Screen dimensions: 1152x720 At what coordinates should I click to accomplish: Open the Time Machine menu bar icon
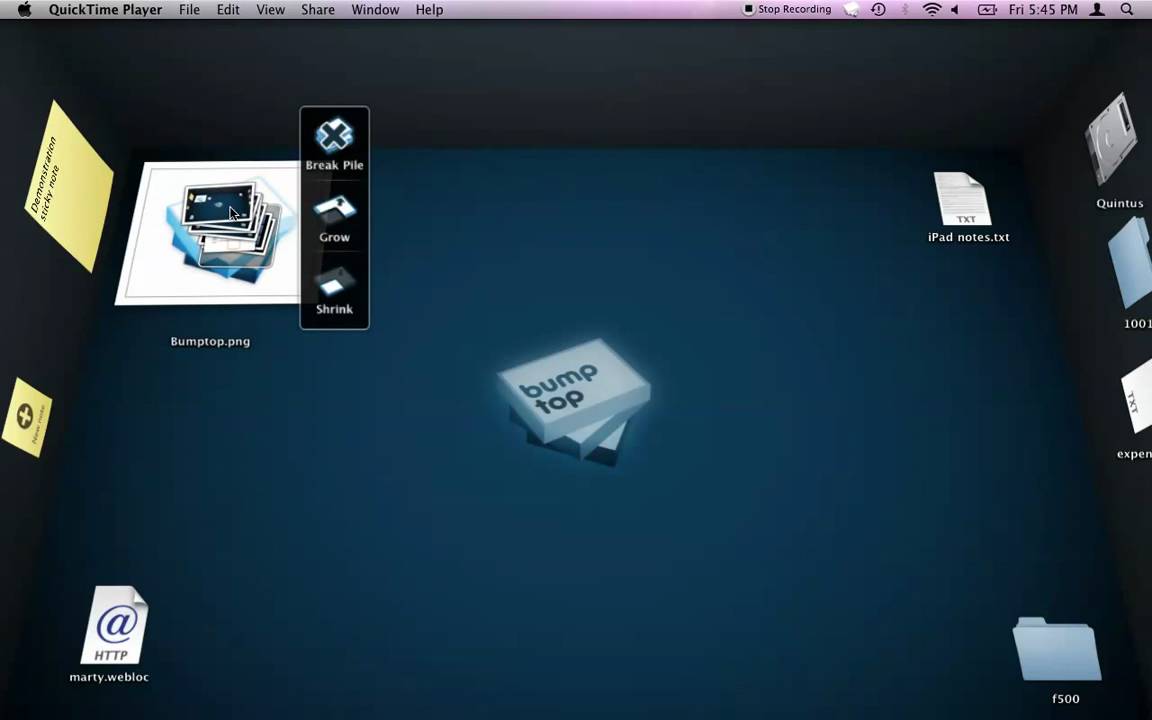878,10
